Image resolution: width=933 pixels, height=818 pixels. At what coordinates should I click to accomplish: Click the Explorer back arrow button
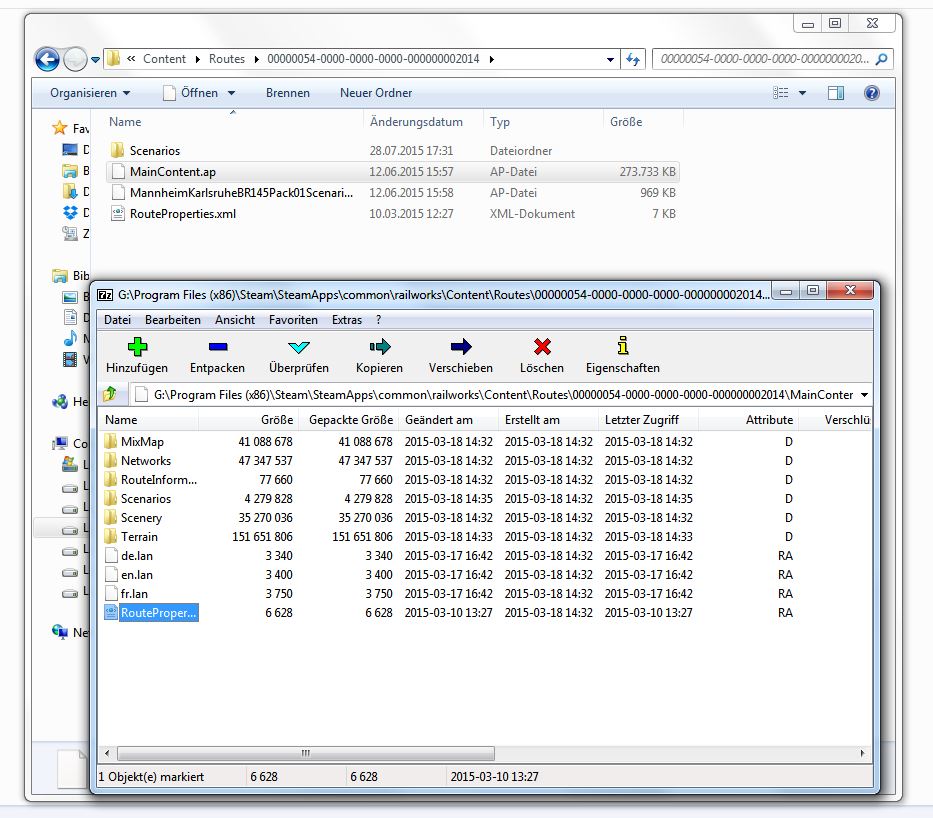point(47,59)
